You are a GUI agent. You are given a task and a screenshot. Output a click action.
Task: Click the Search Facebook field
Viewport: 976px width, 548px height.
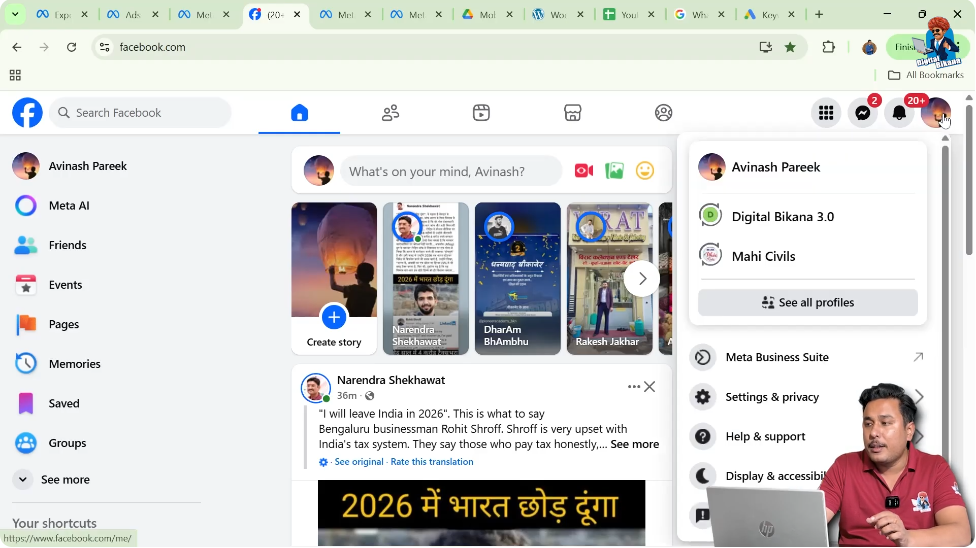[141, 113]
